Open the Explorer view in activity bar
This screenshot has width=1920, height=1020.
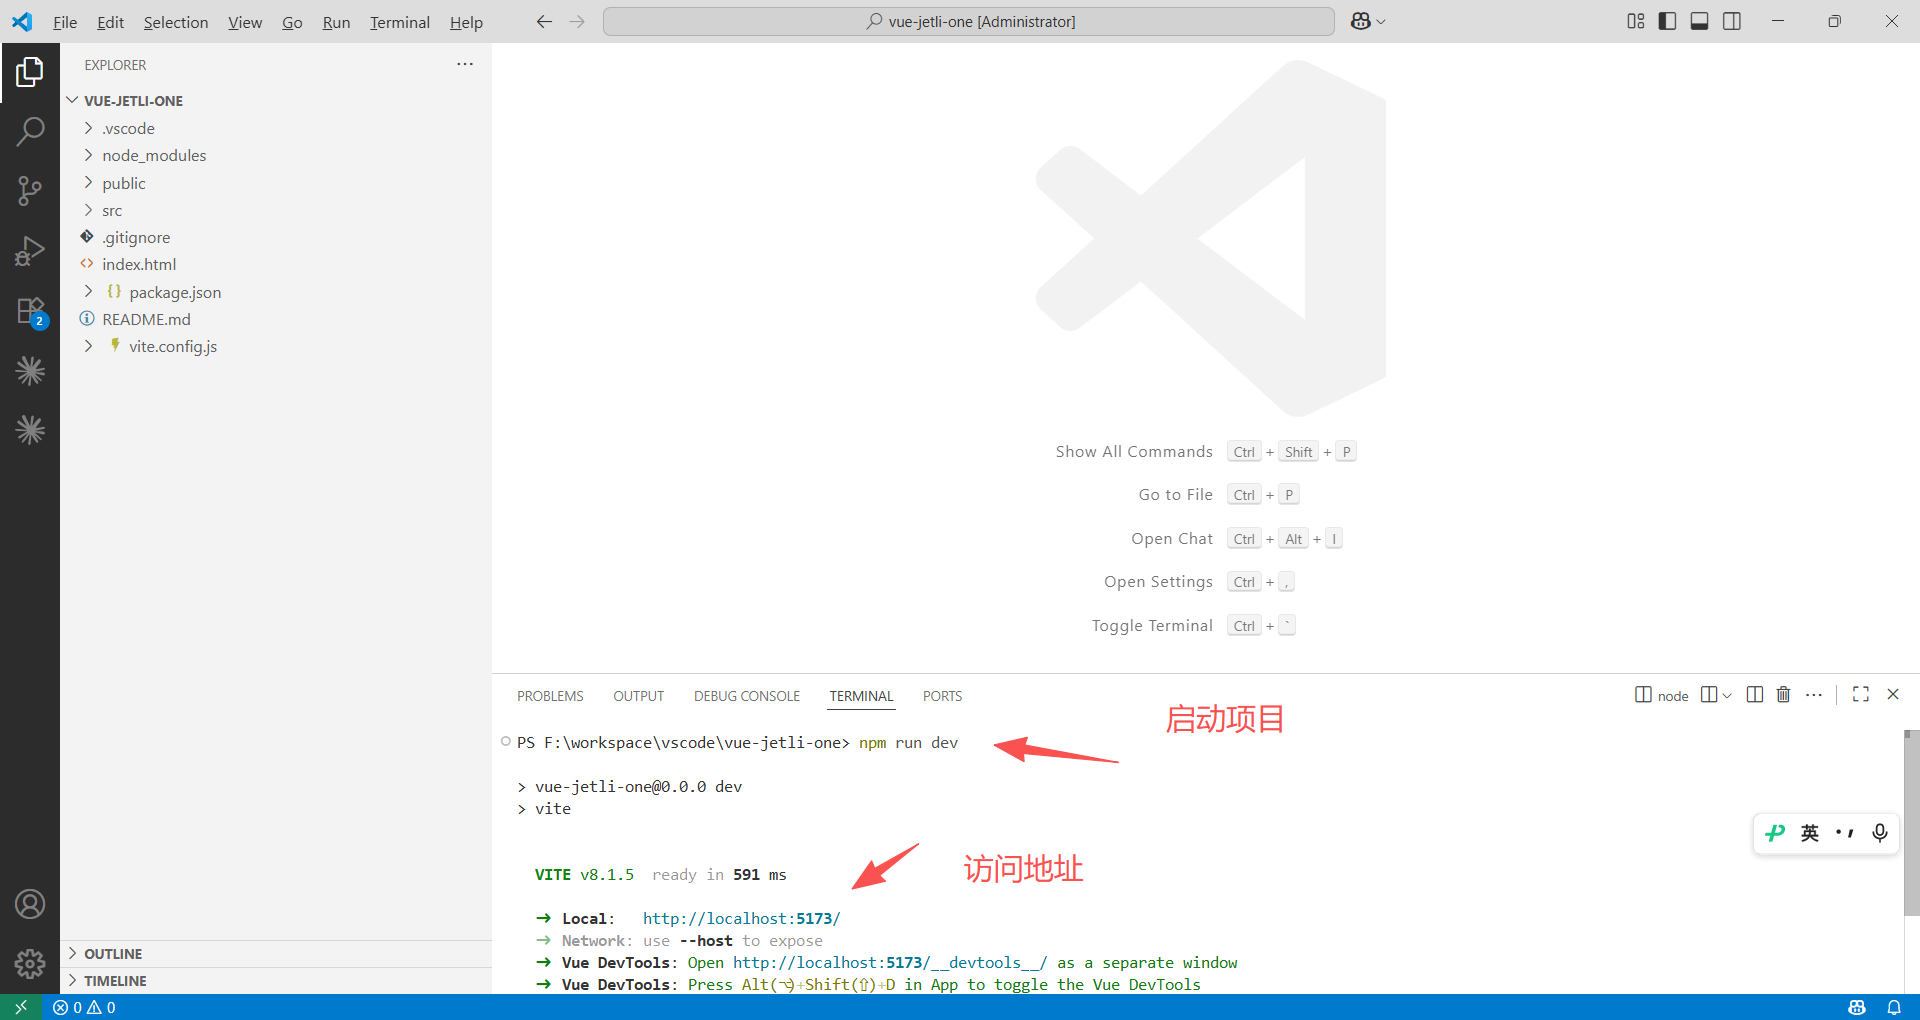30,72
